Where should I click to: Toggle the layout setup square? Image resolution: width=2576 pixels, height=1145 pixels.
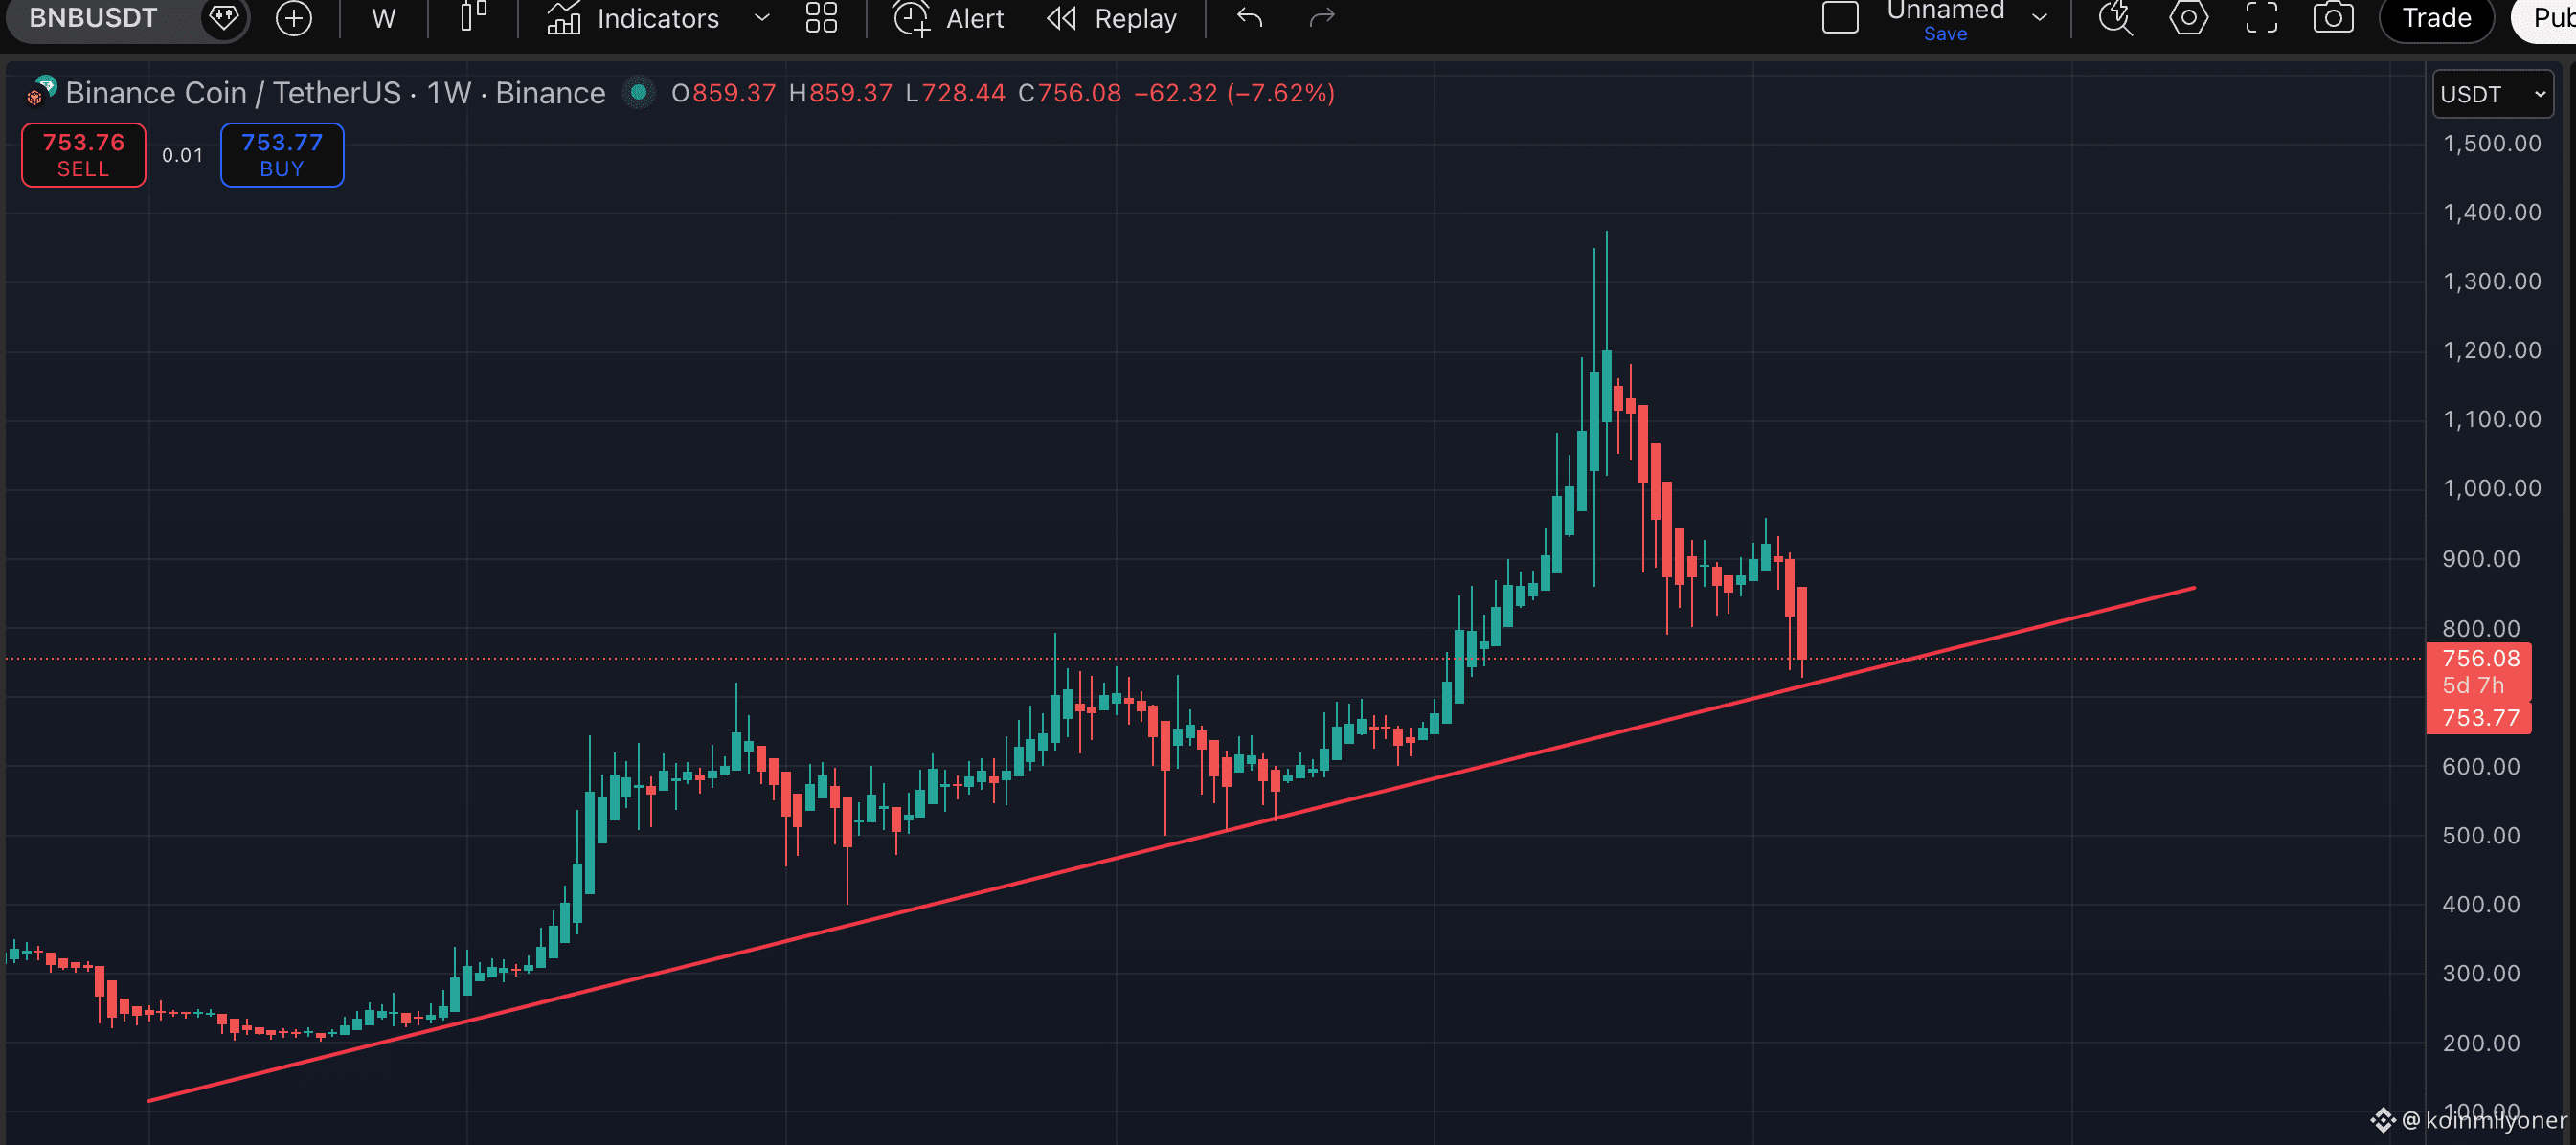pos(1840,18)
